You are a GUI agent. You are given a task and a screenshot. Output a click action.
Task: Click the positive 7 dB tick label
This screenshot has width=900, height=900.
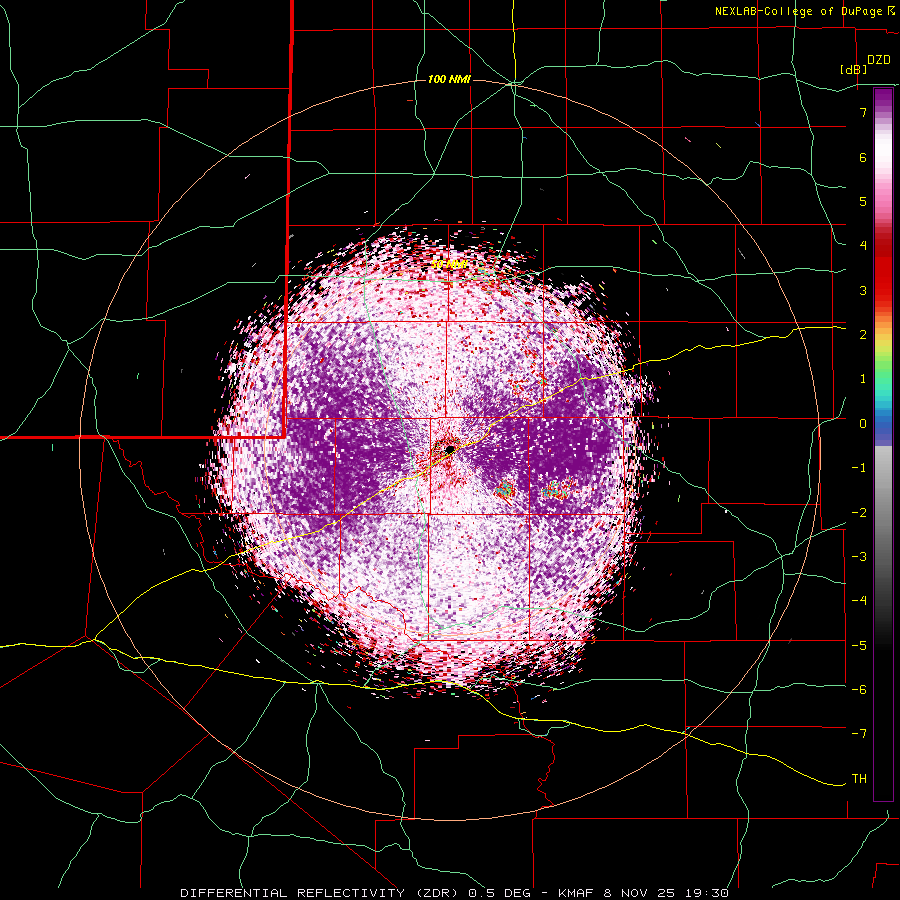(863, 112)
